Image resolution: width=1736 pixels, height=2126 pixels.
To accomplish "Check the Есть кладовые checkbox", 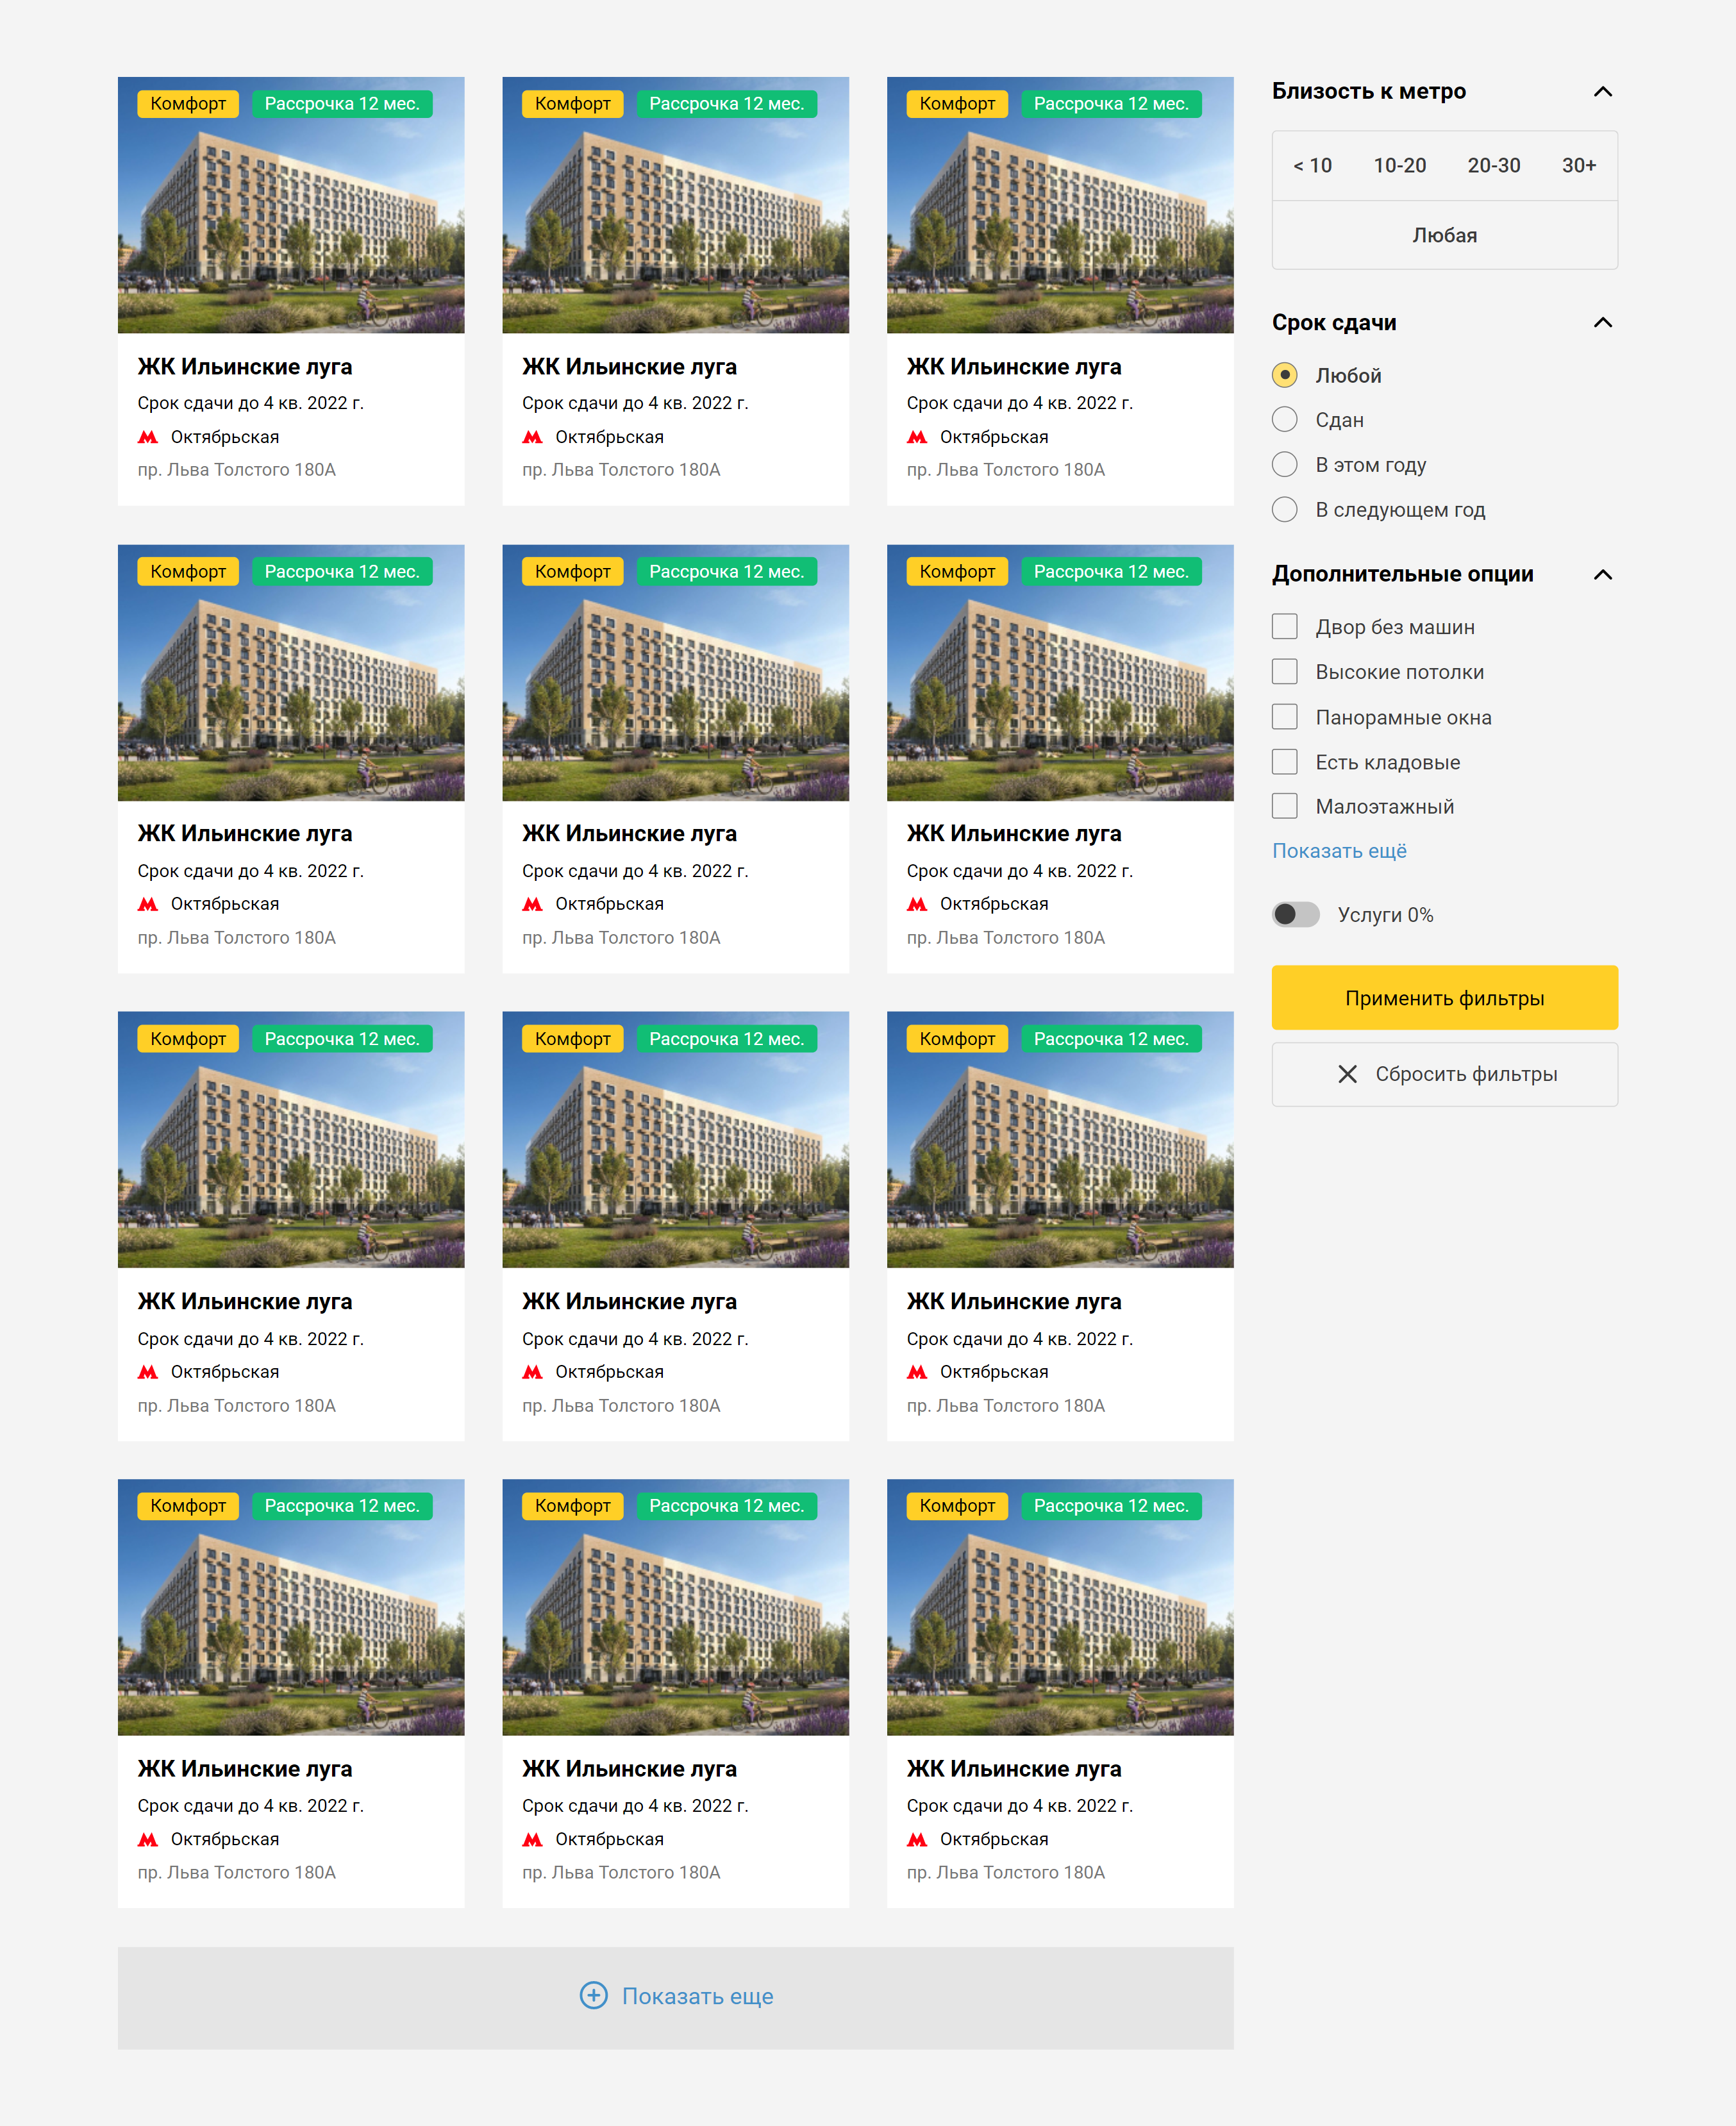I will point(1284,762).
